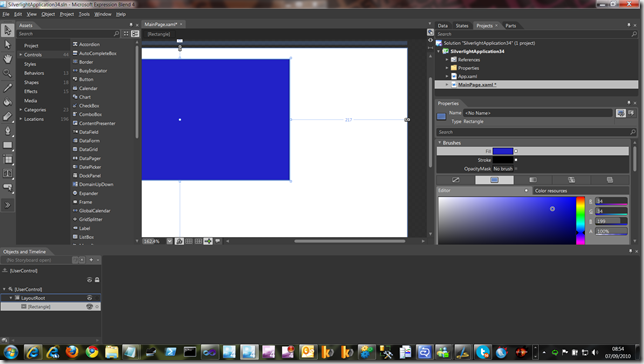Screen dimensions: 644x364
Task: Expand the App.xaml node
Action: 447,76
